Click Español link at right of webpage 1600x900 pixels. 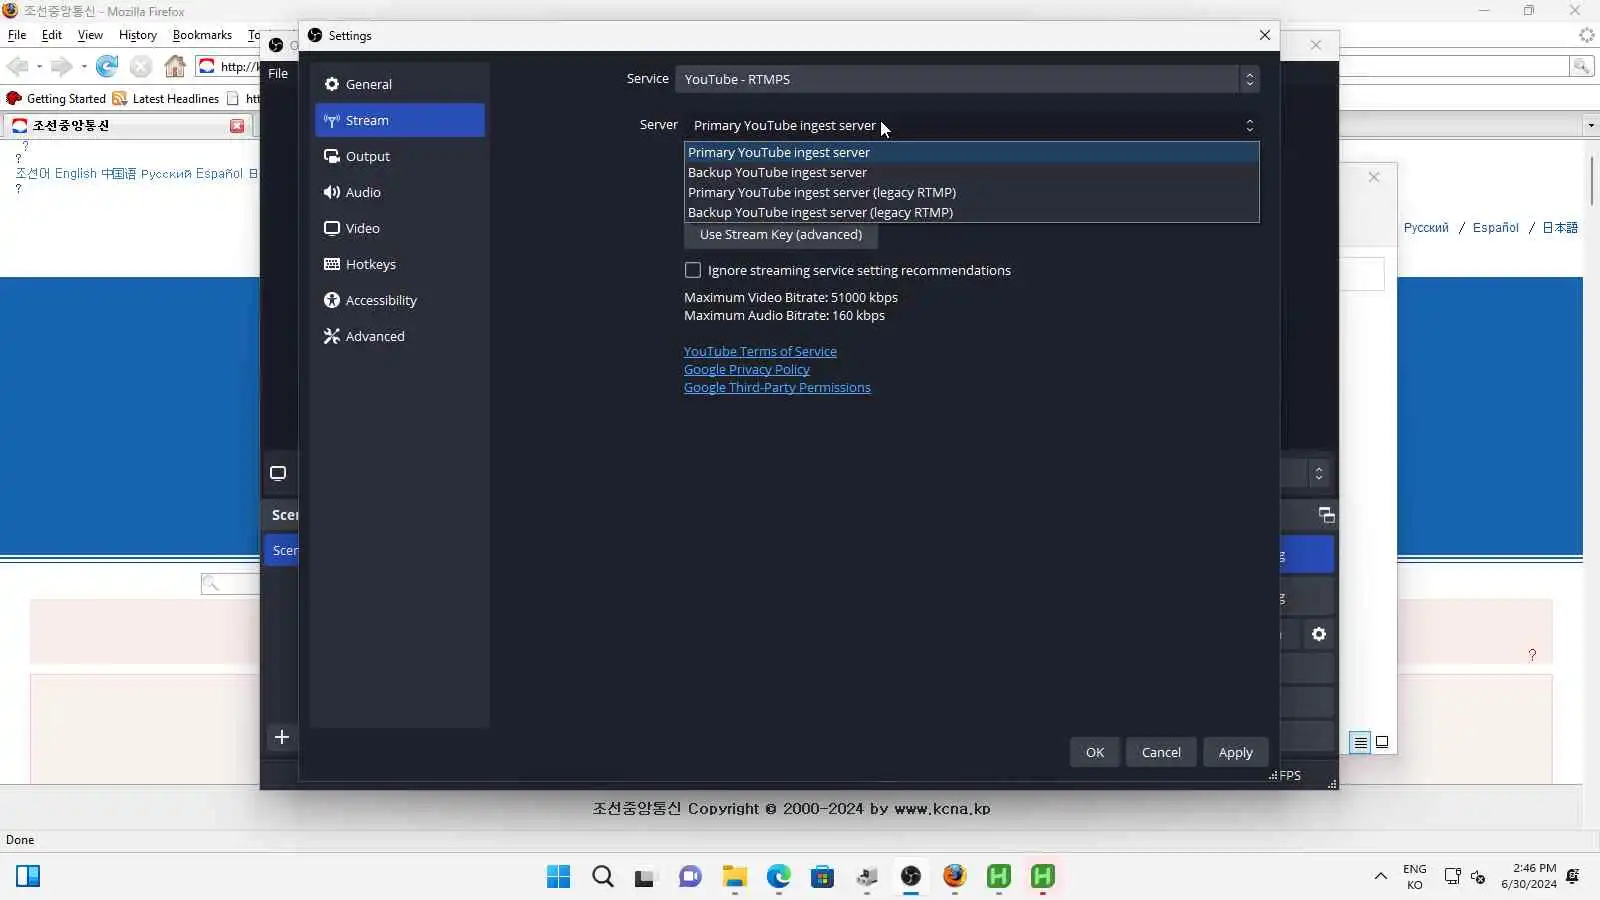click(1496, 228)
